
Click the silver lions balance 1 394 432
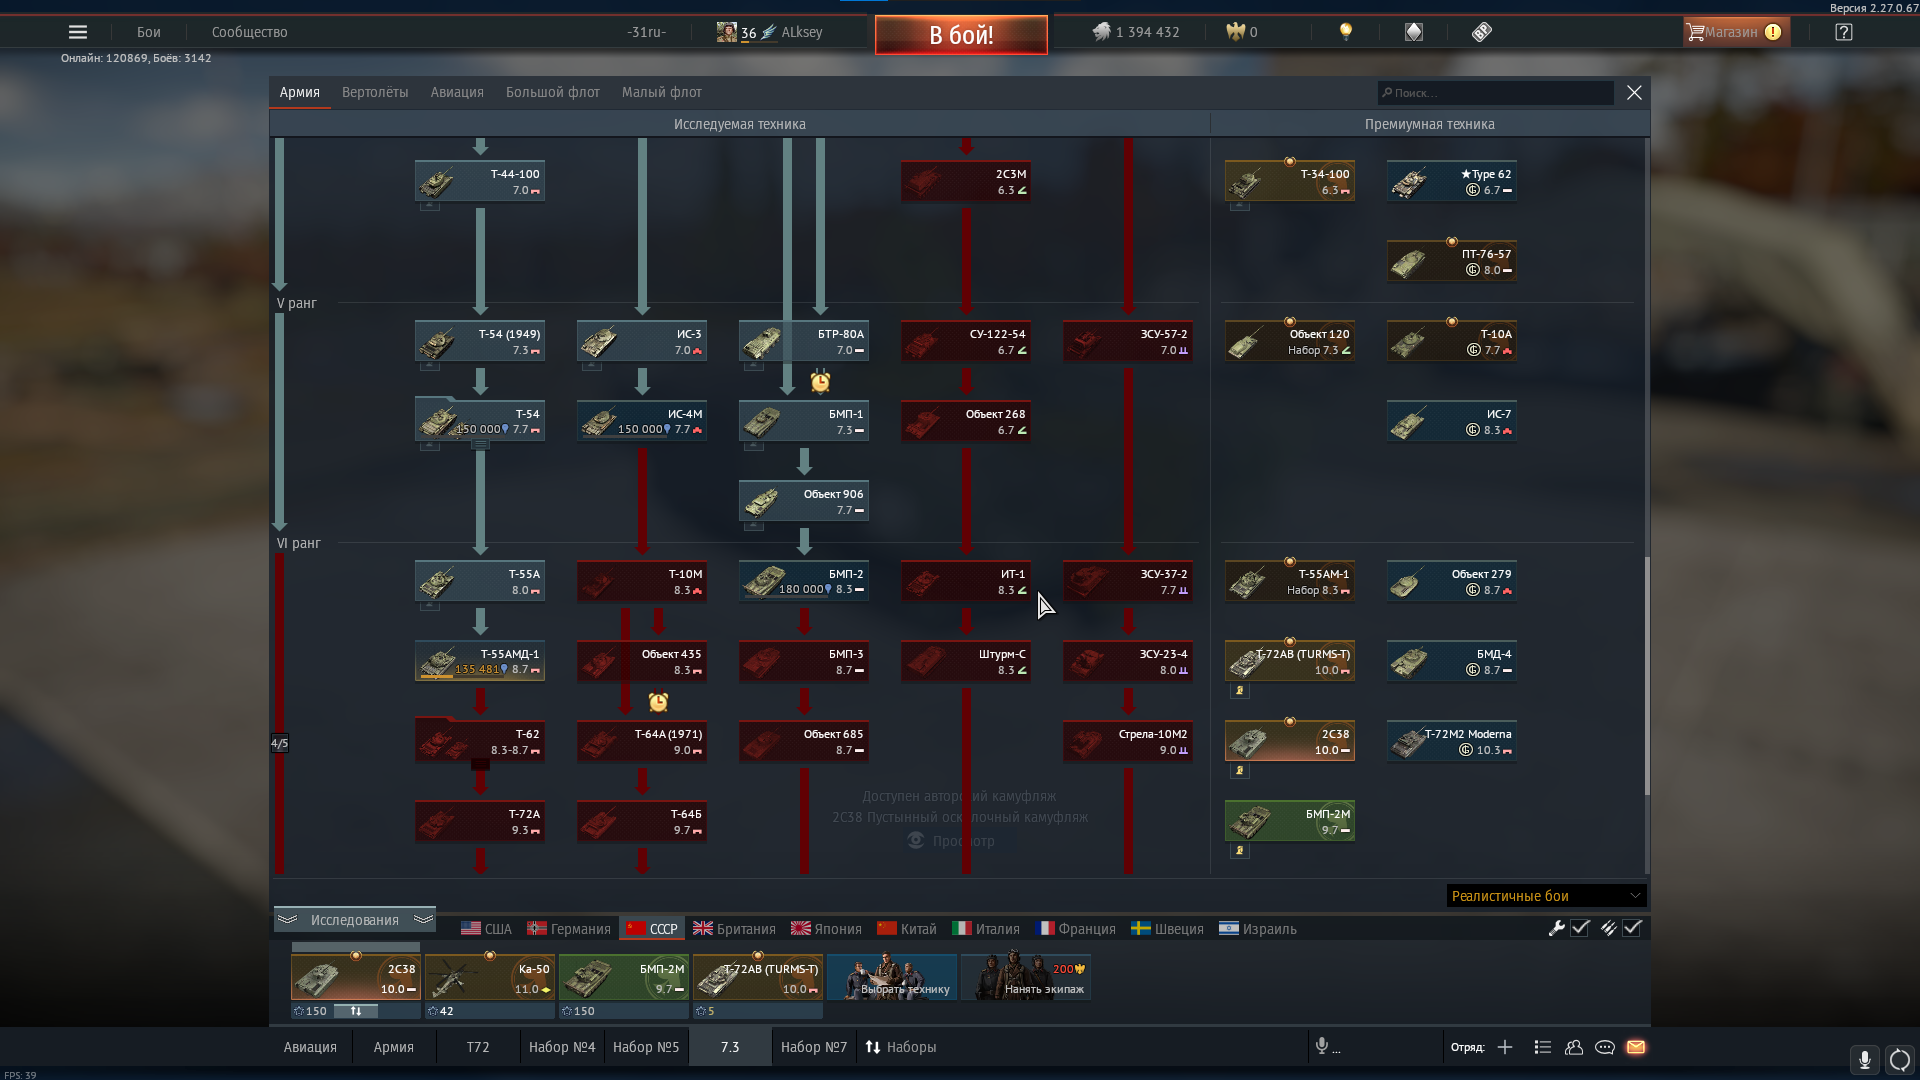[1135, 32]
